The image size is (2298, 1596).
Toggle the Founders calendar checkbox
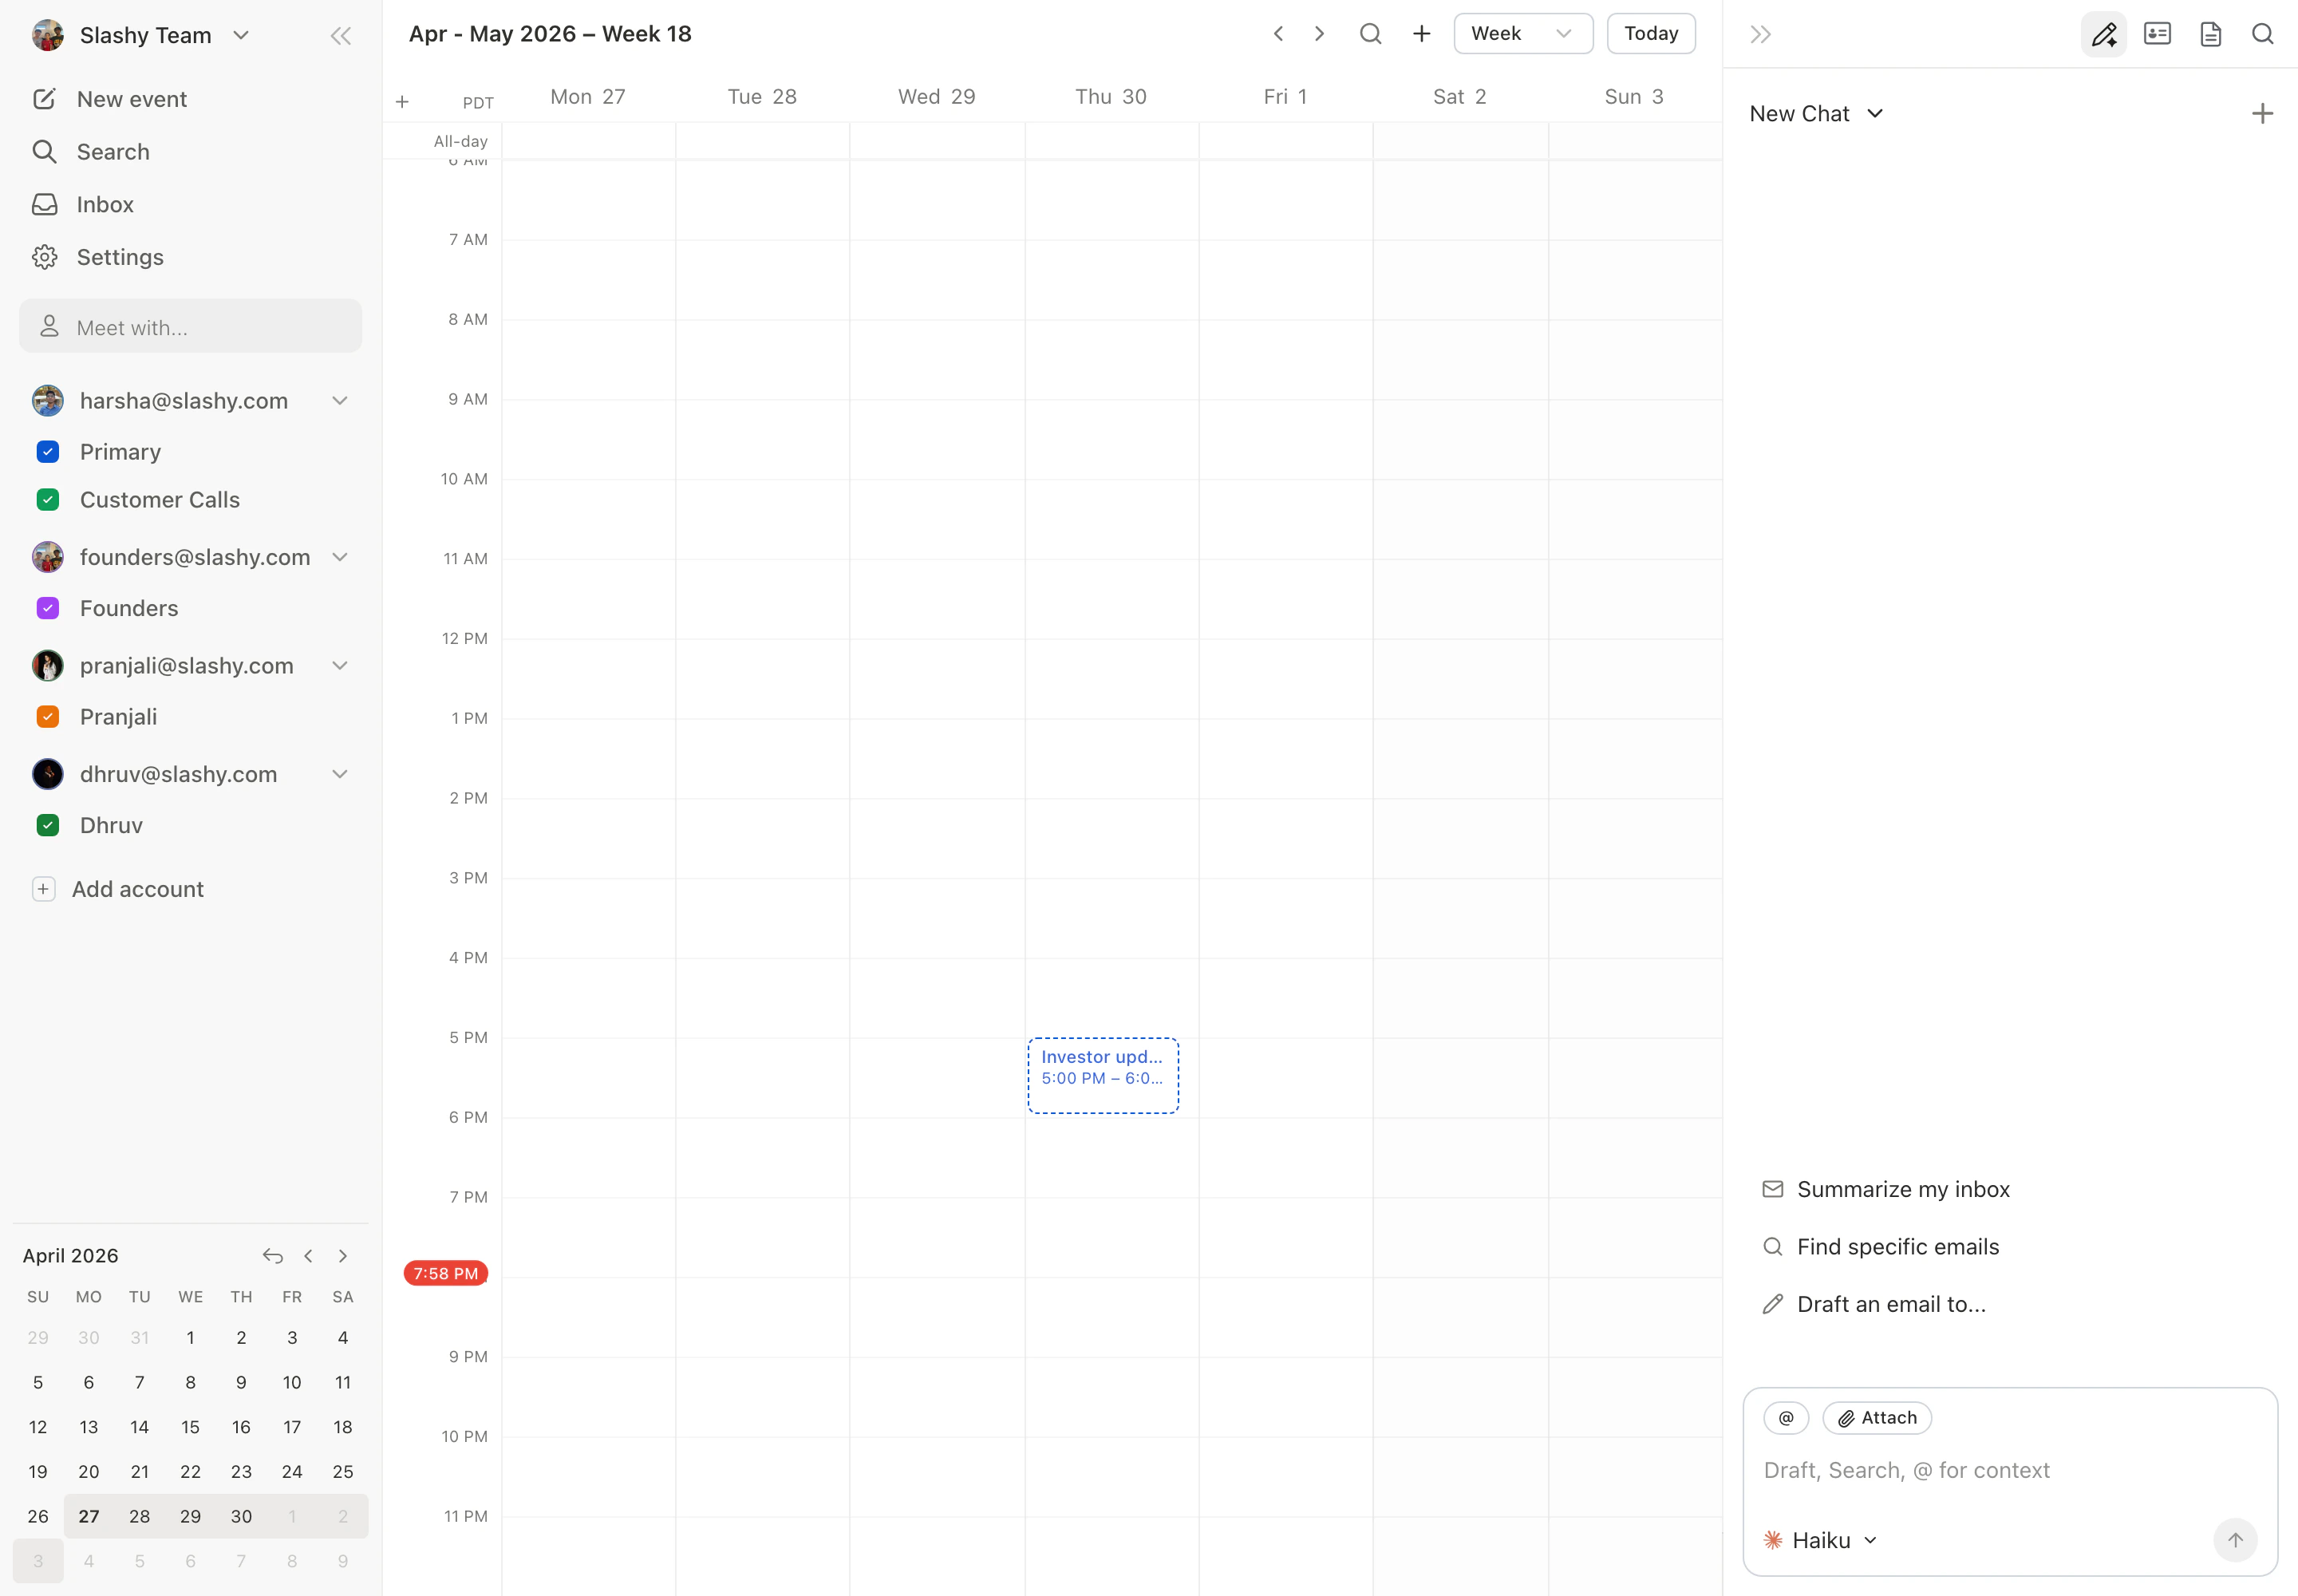tap(47, 608)
